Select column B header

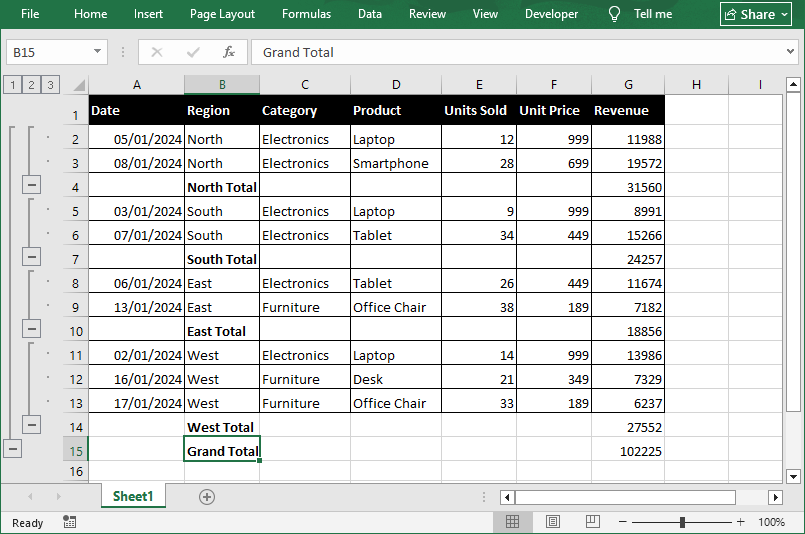(222, 85)
